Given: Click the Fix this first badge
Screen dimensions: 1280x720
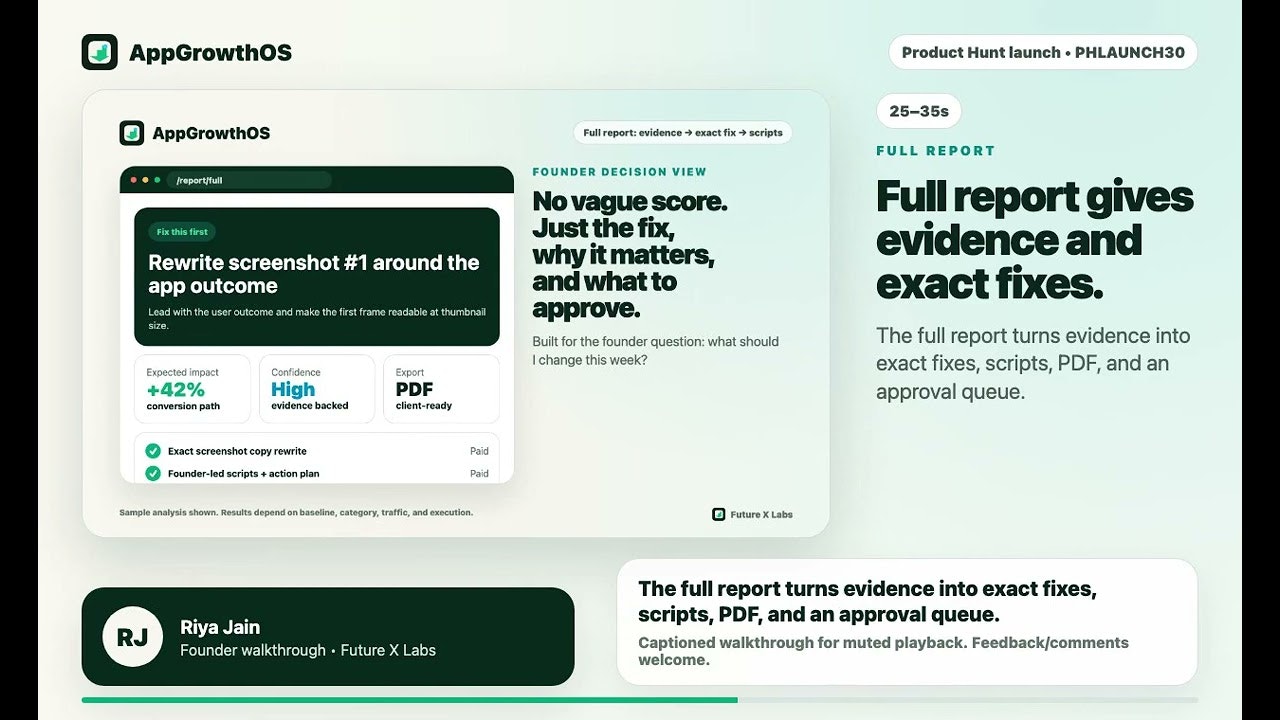Looking at the screenshot, I should coord(182,232).
